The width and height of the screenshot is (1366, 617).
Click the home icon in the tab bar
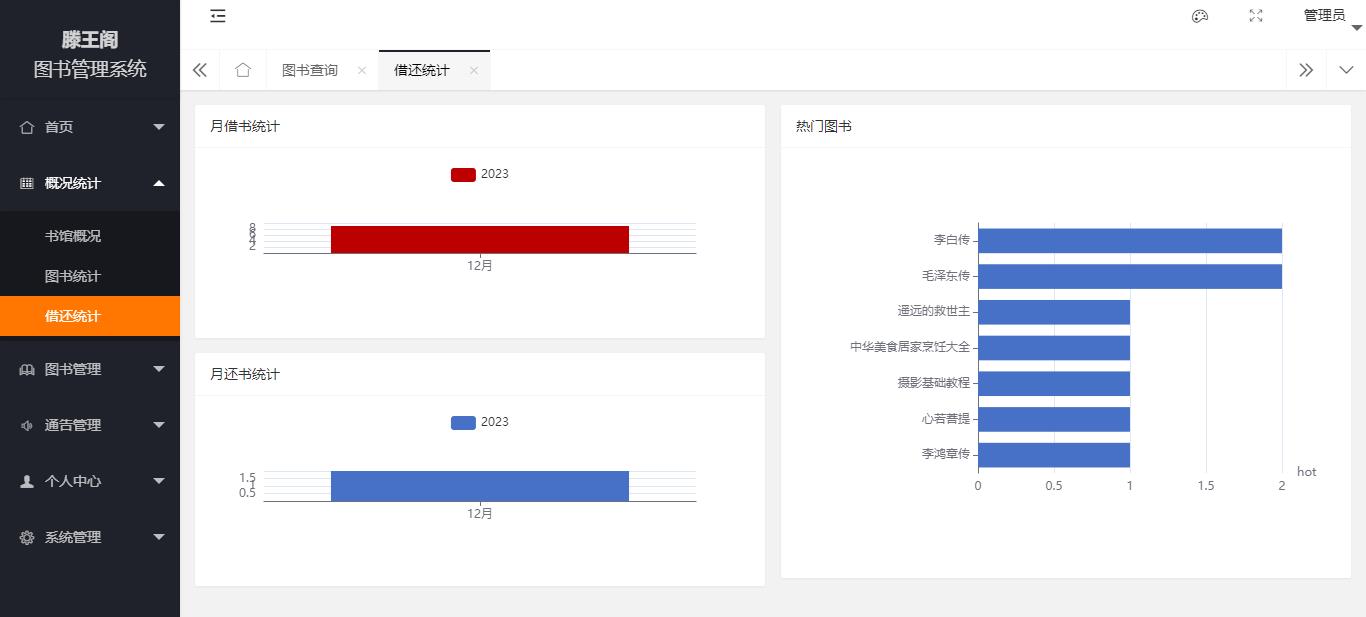pos(242,70)
